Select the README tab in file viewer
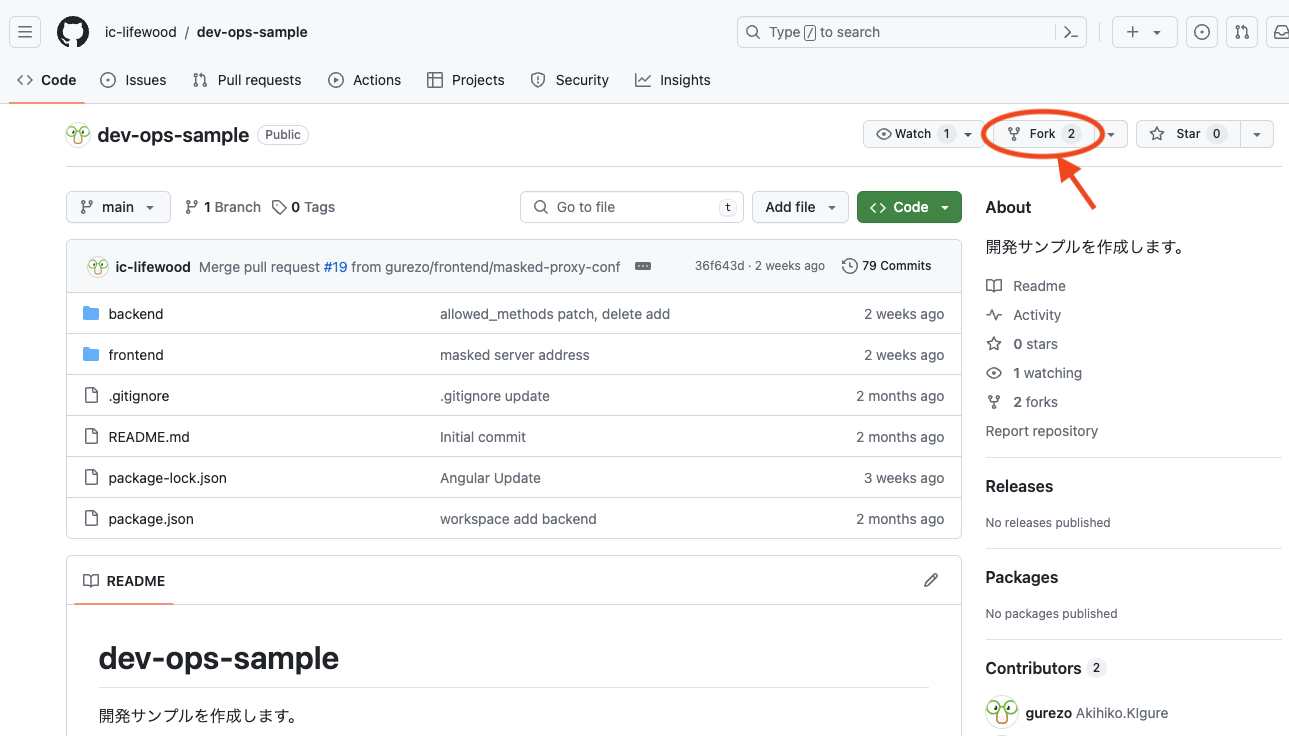 (x=124, y=581)
